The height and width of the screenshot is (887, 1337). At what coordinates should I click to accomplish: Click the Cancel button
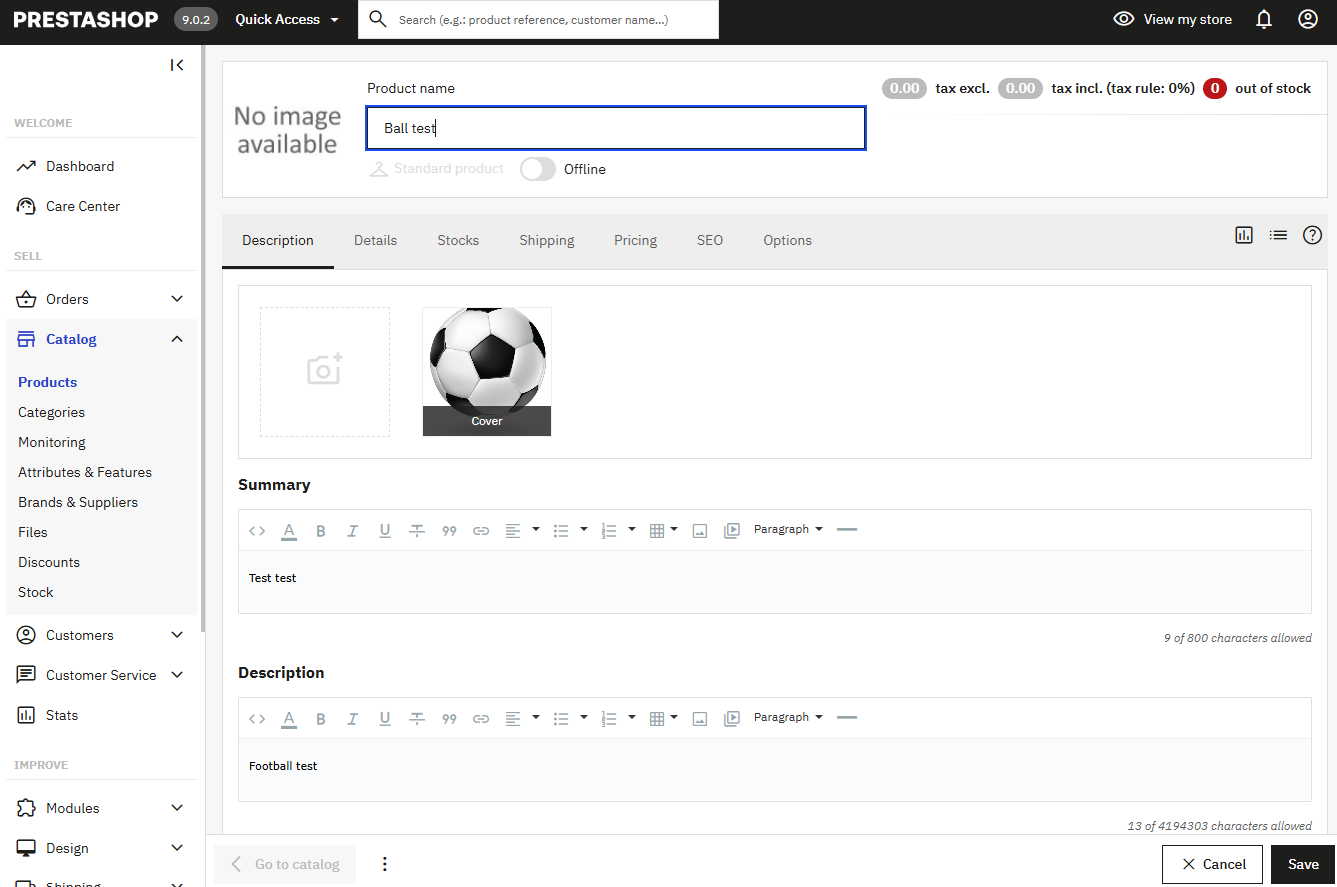tap(1213, 864)
